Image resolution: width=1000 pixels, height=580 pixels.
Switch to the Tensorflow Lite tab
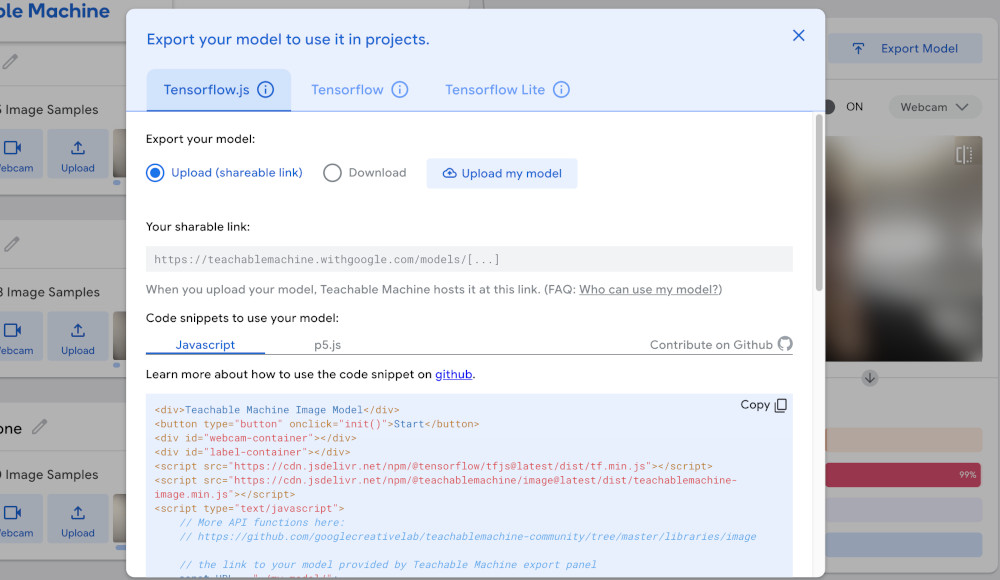point(507,90)
